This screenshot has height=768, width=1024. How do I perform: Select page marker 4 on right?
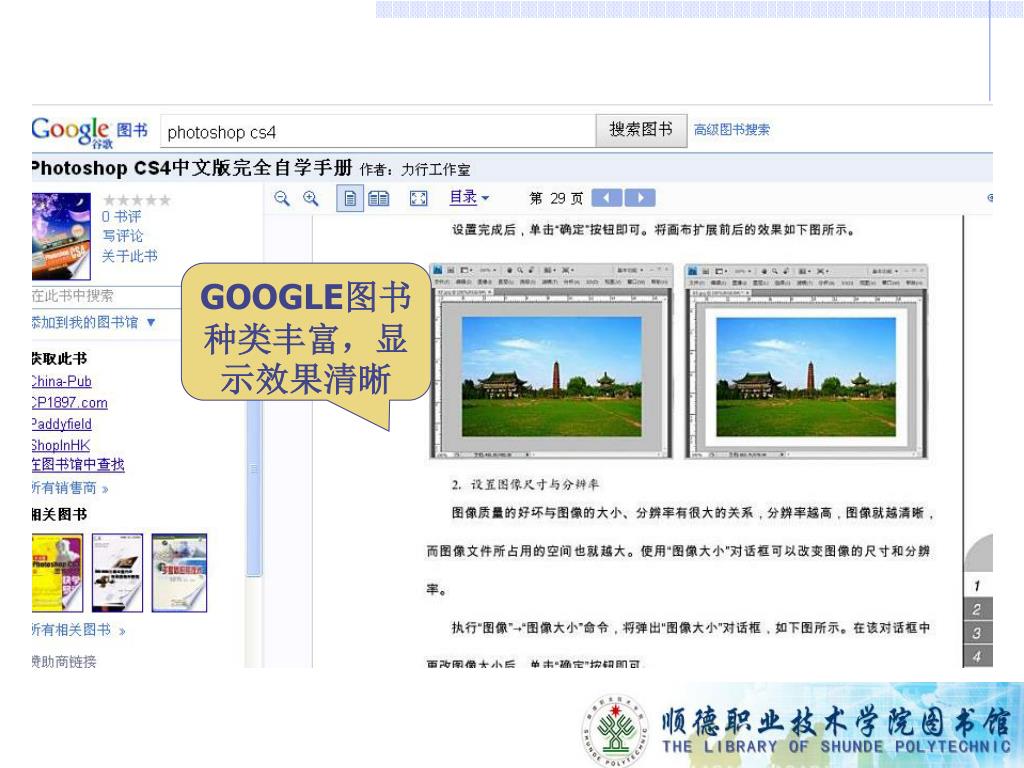pyautogui.click(x=977, y=656)
